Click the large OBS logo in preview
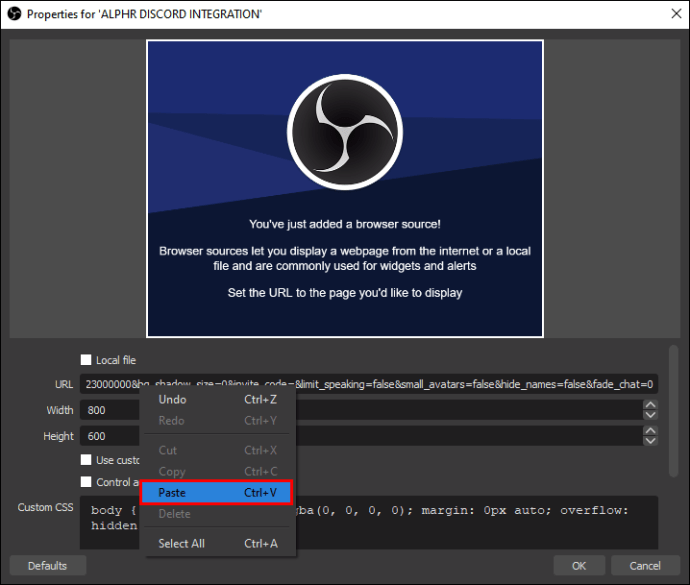Viewport: 690px width, 585px height. 345,132
